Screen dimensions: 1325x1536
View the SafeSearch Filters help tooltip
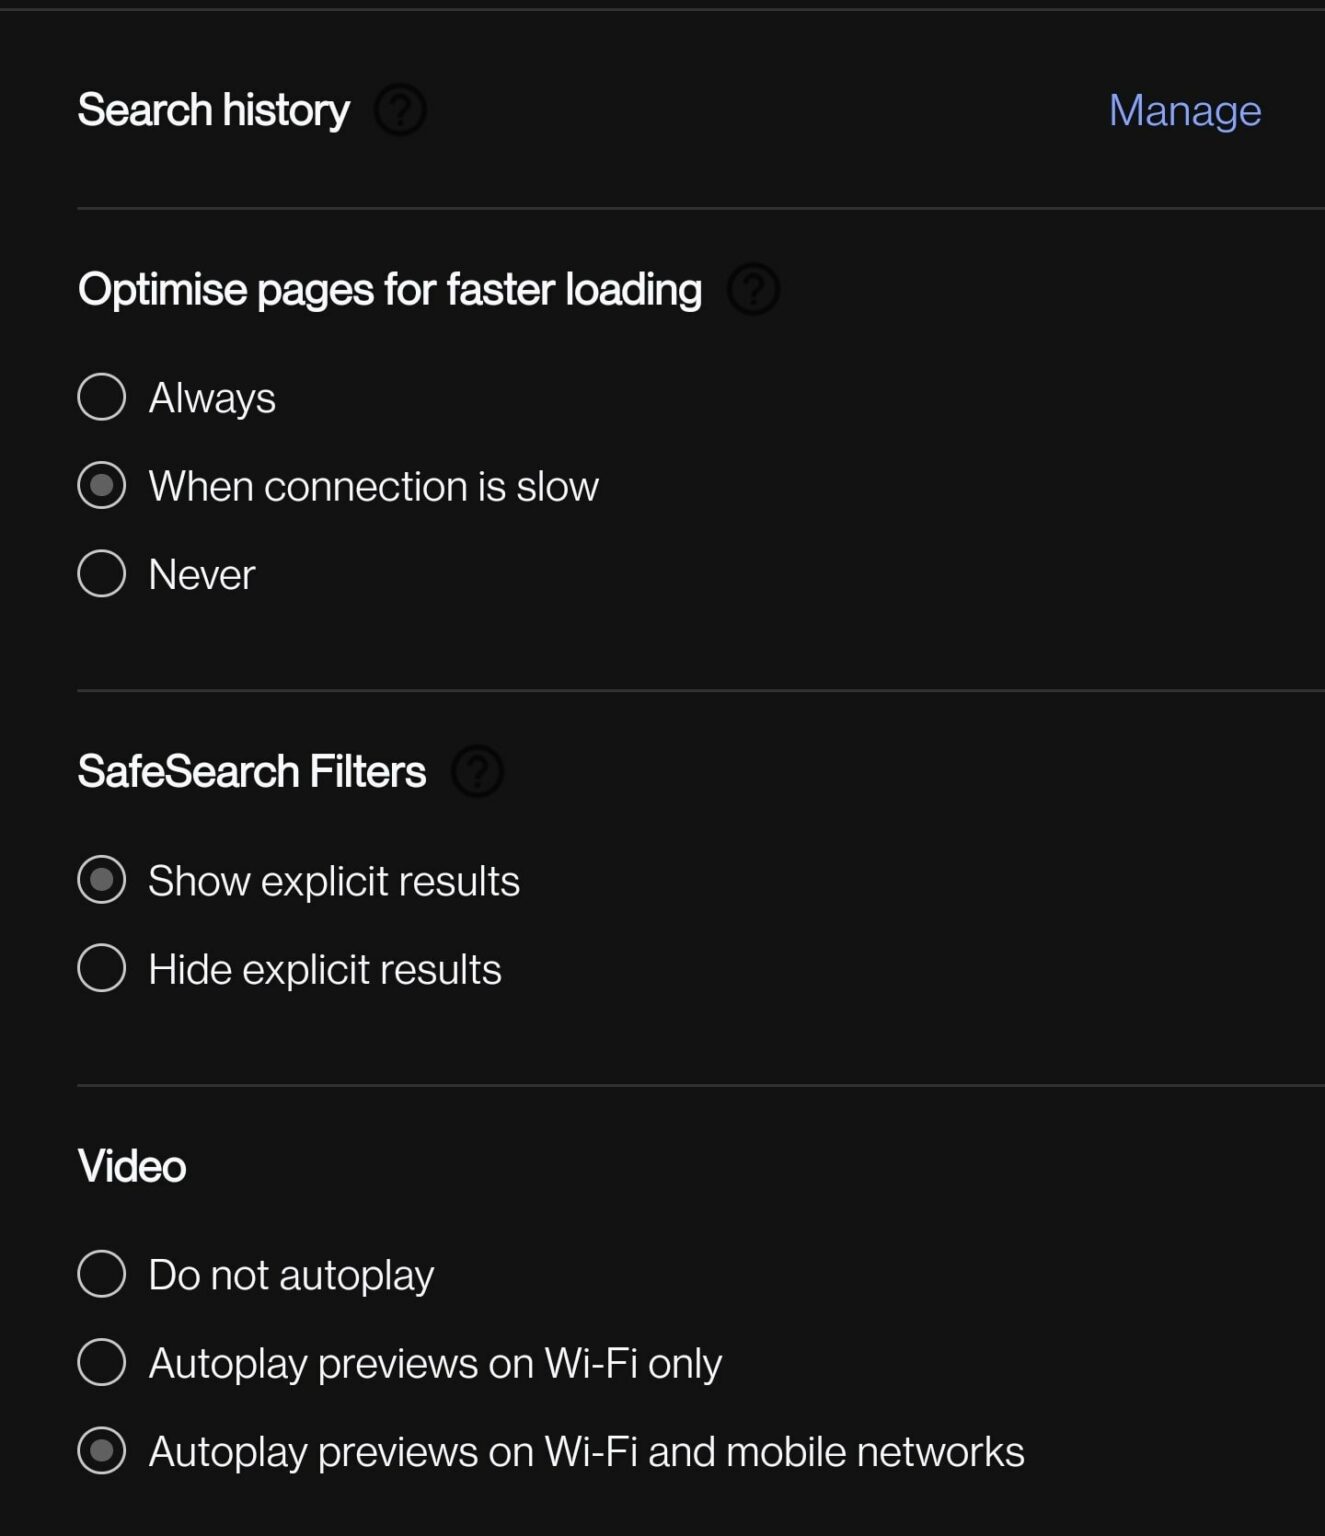click(x=477, y=771)
